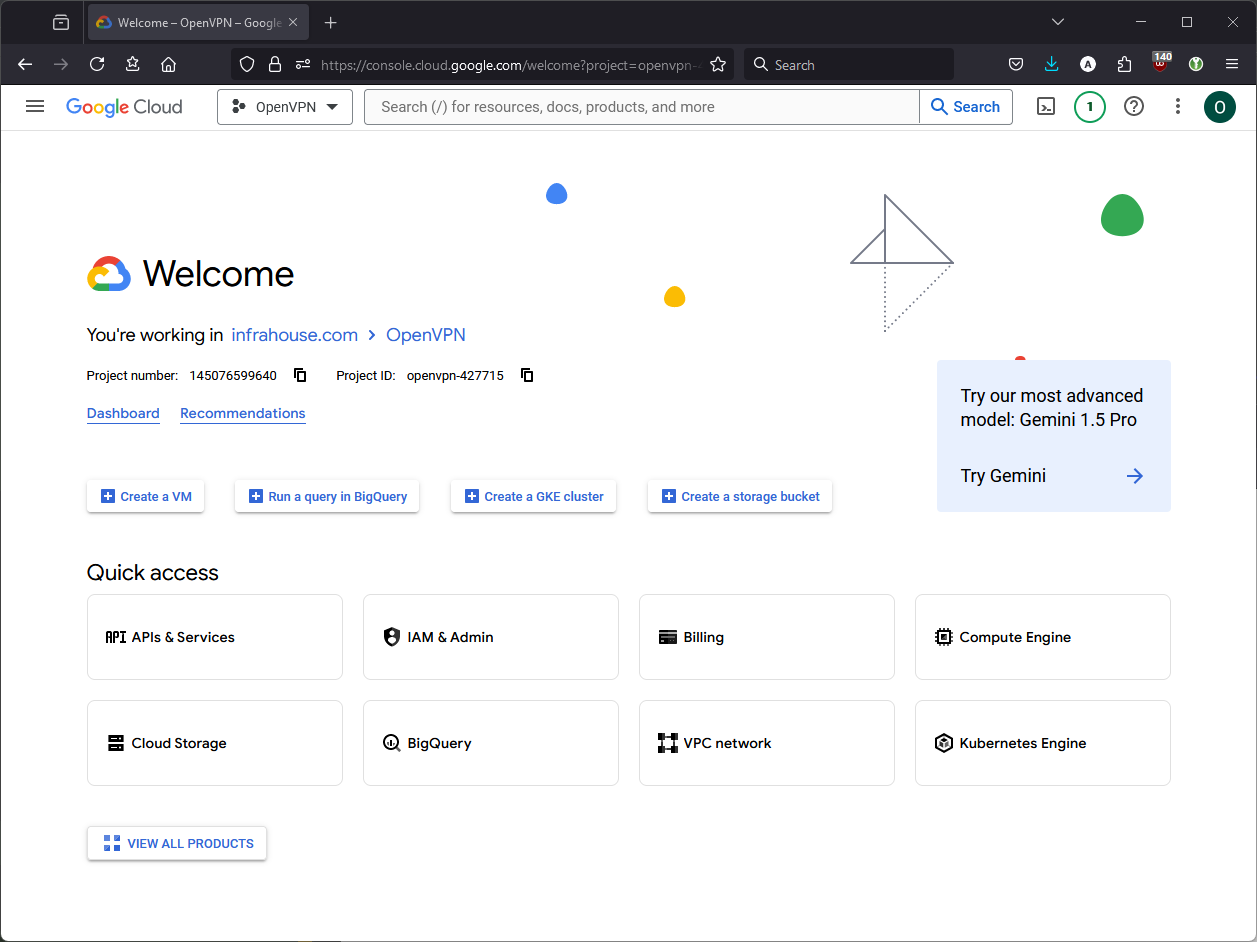
Task: Open the downloads arrow icon
Action: [1052, 64]
